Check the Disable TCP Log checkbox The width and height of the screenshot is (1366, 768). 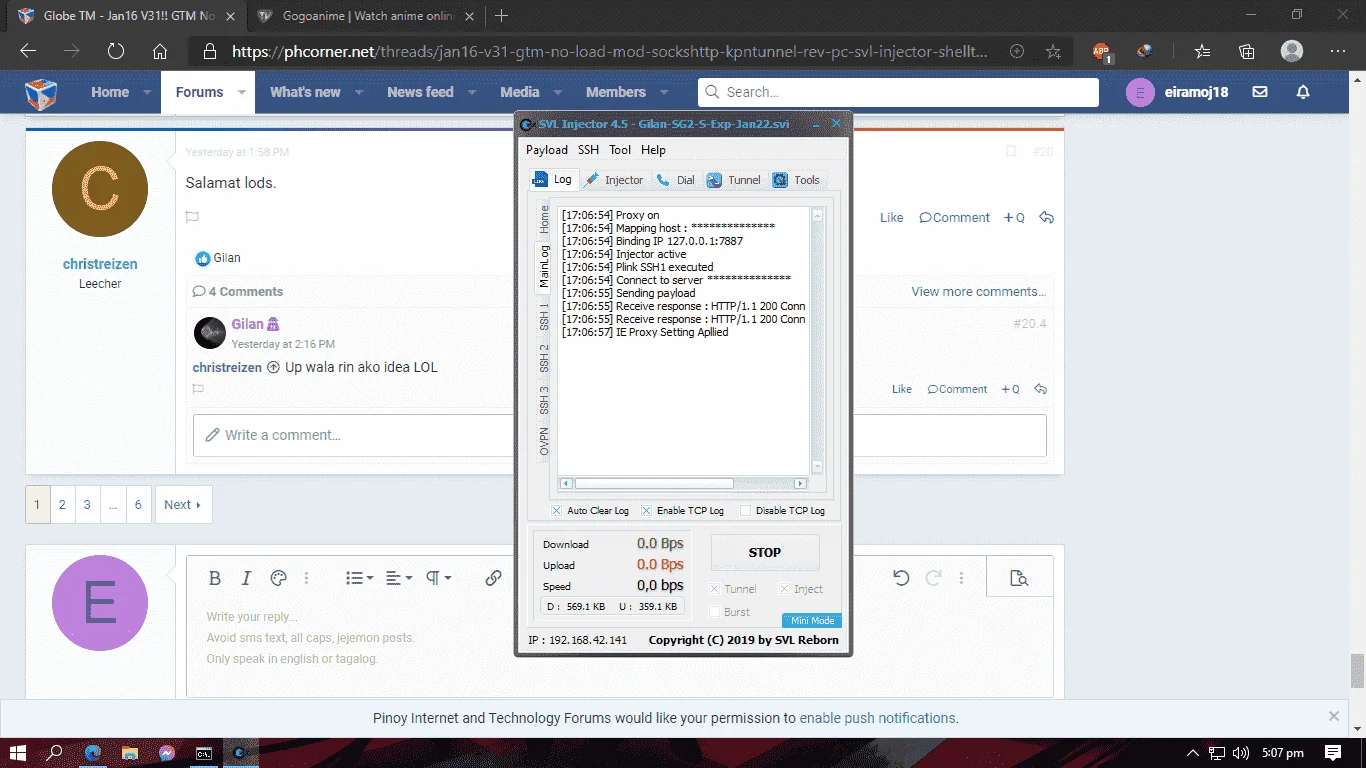[x=745, y=510]
